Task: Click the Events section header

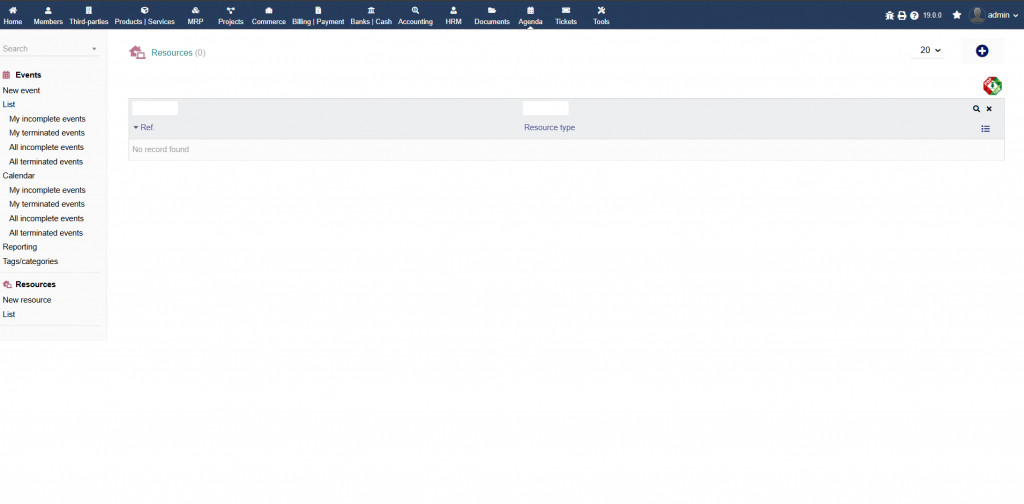Action: 28,75
